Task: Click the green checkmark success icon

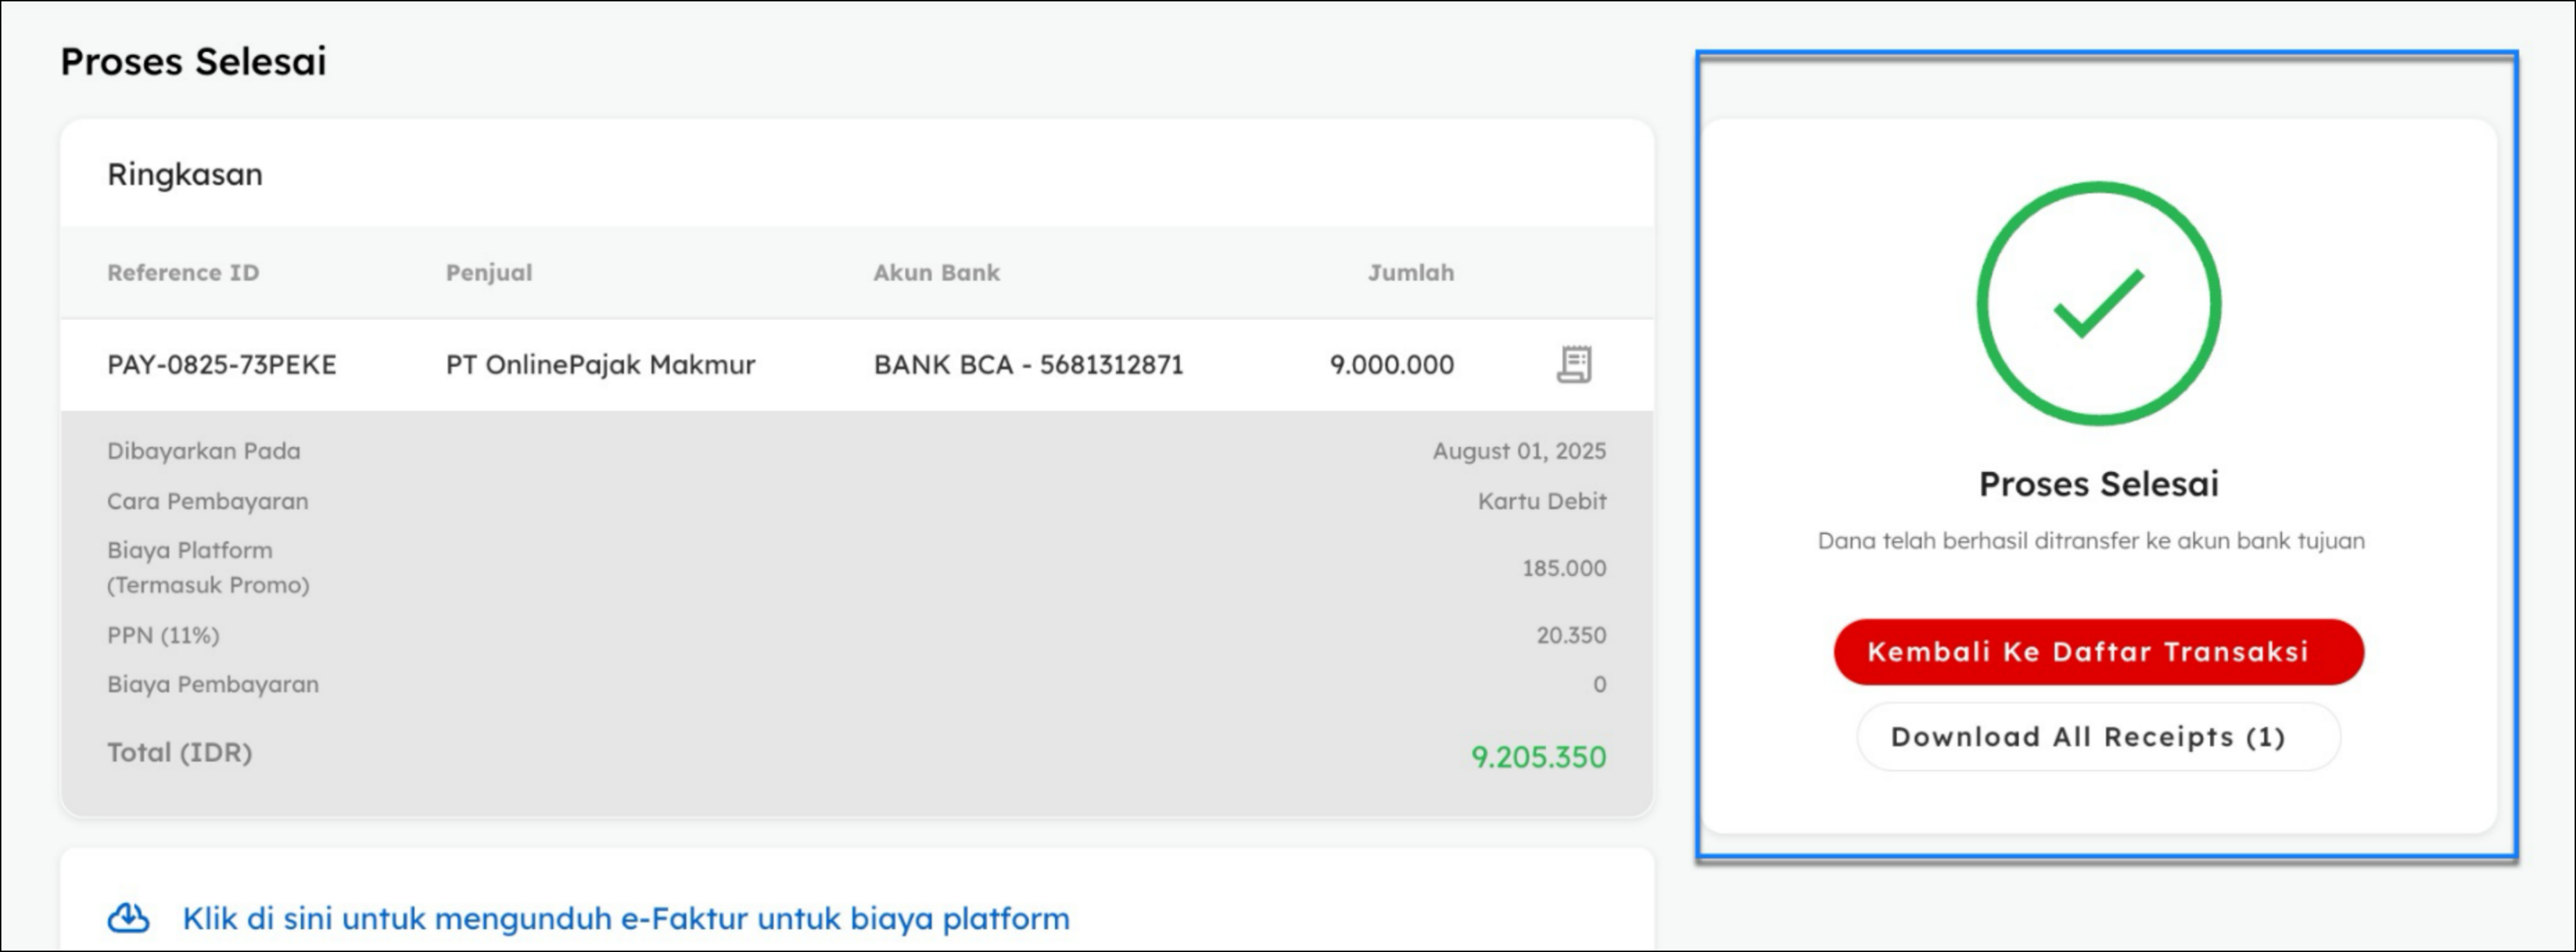Action: click(x=2098, y=303)
